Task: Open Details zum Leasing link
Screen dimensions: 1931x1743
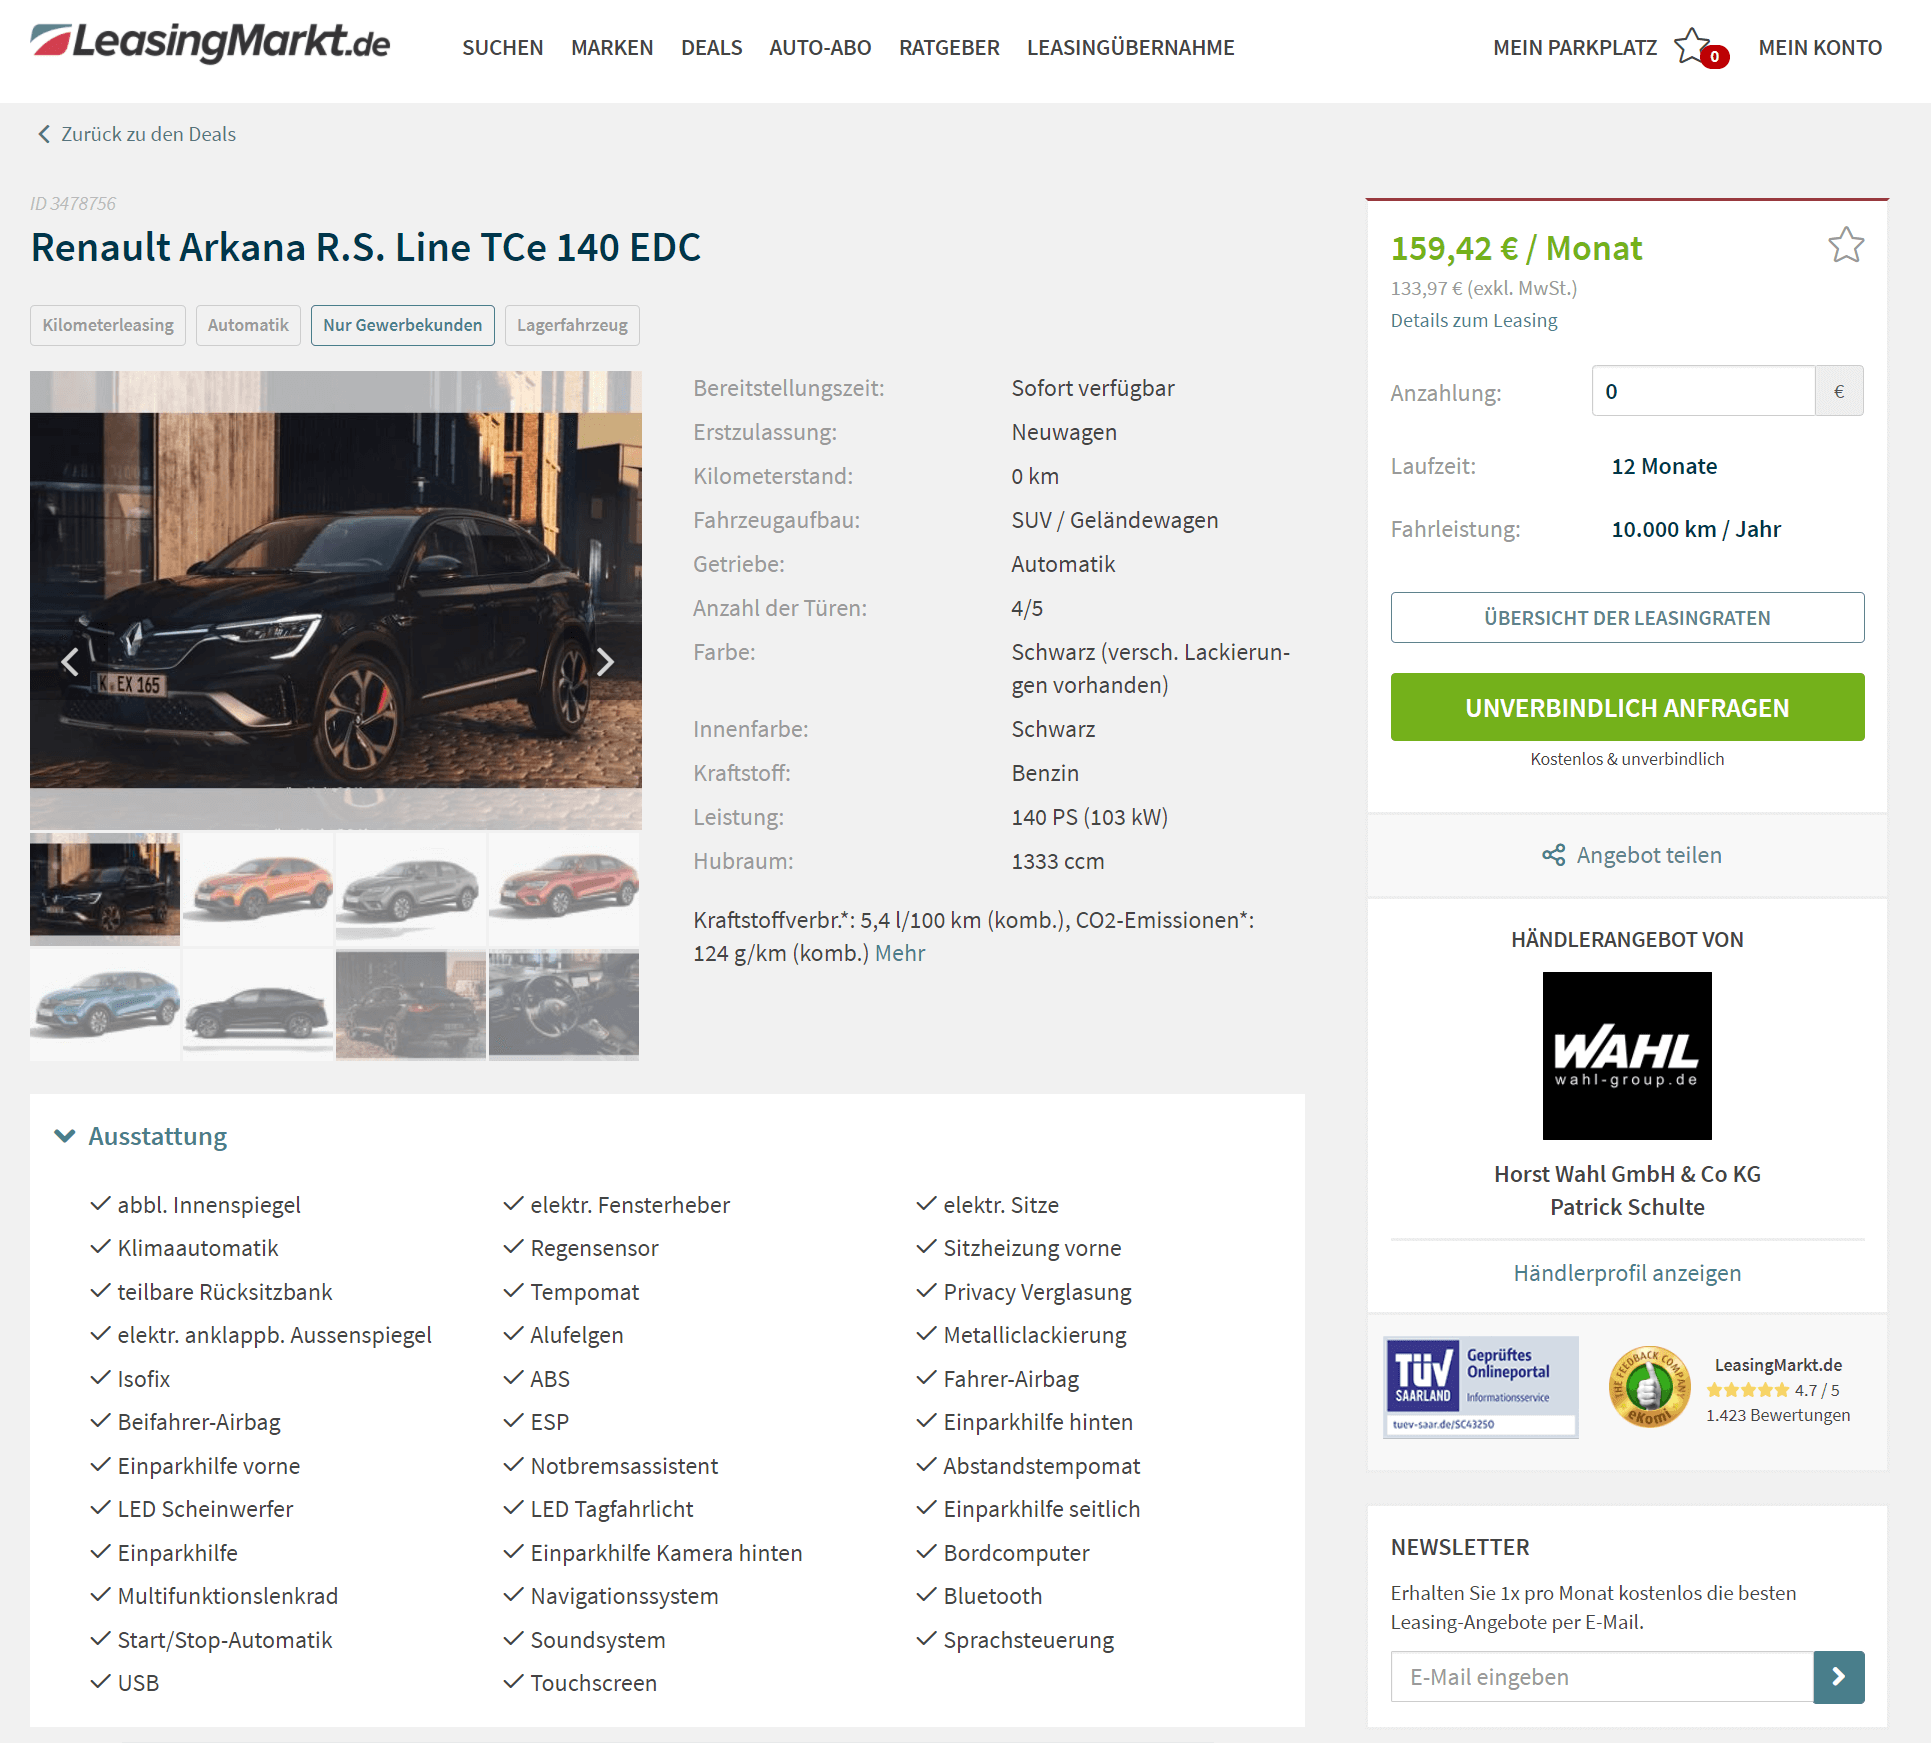Action: [1474, 320]
